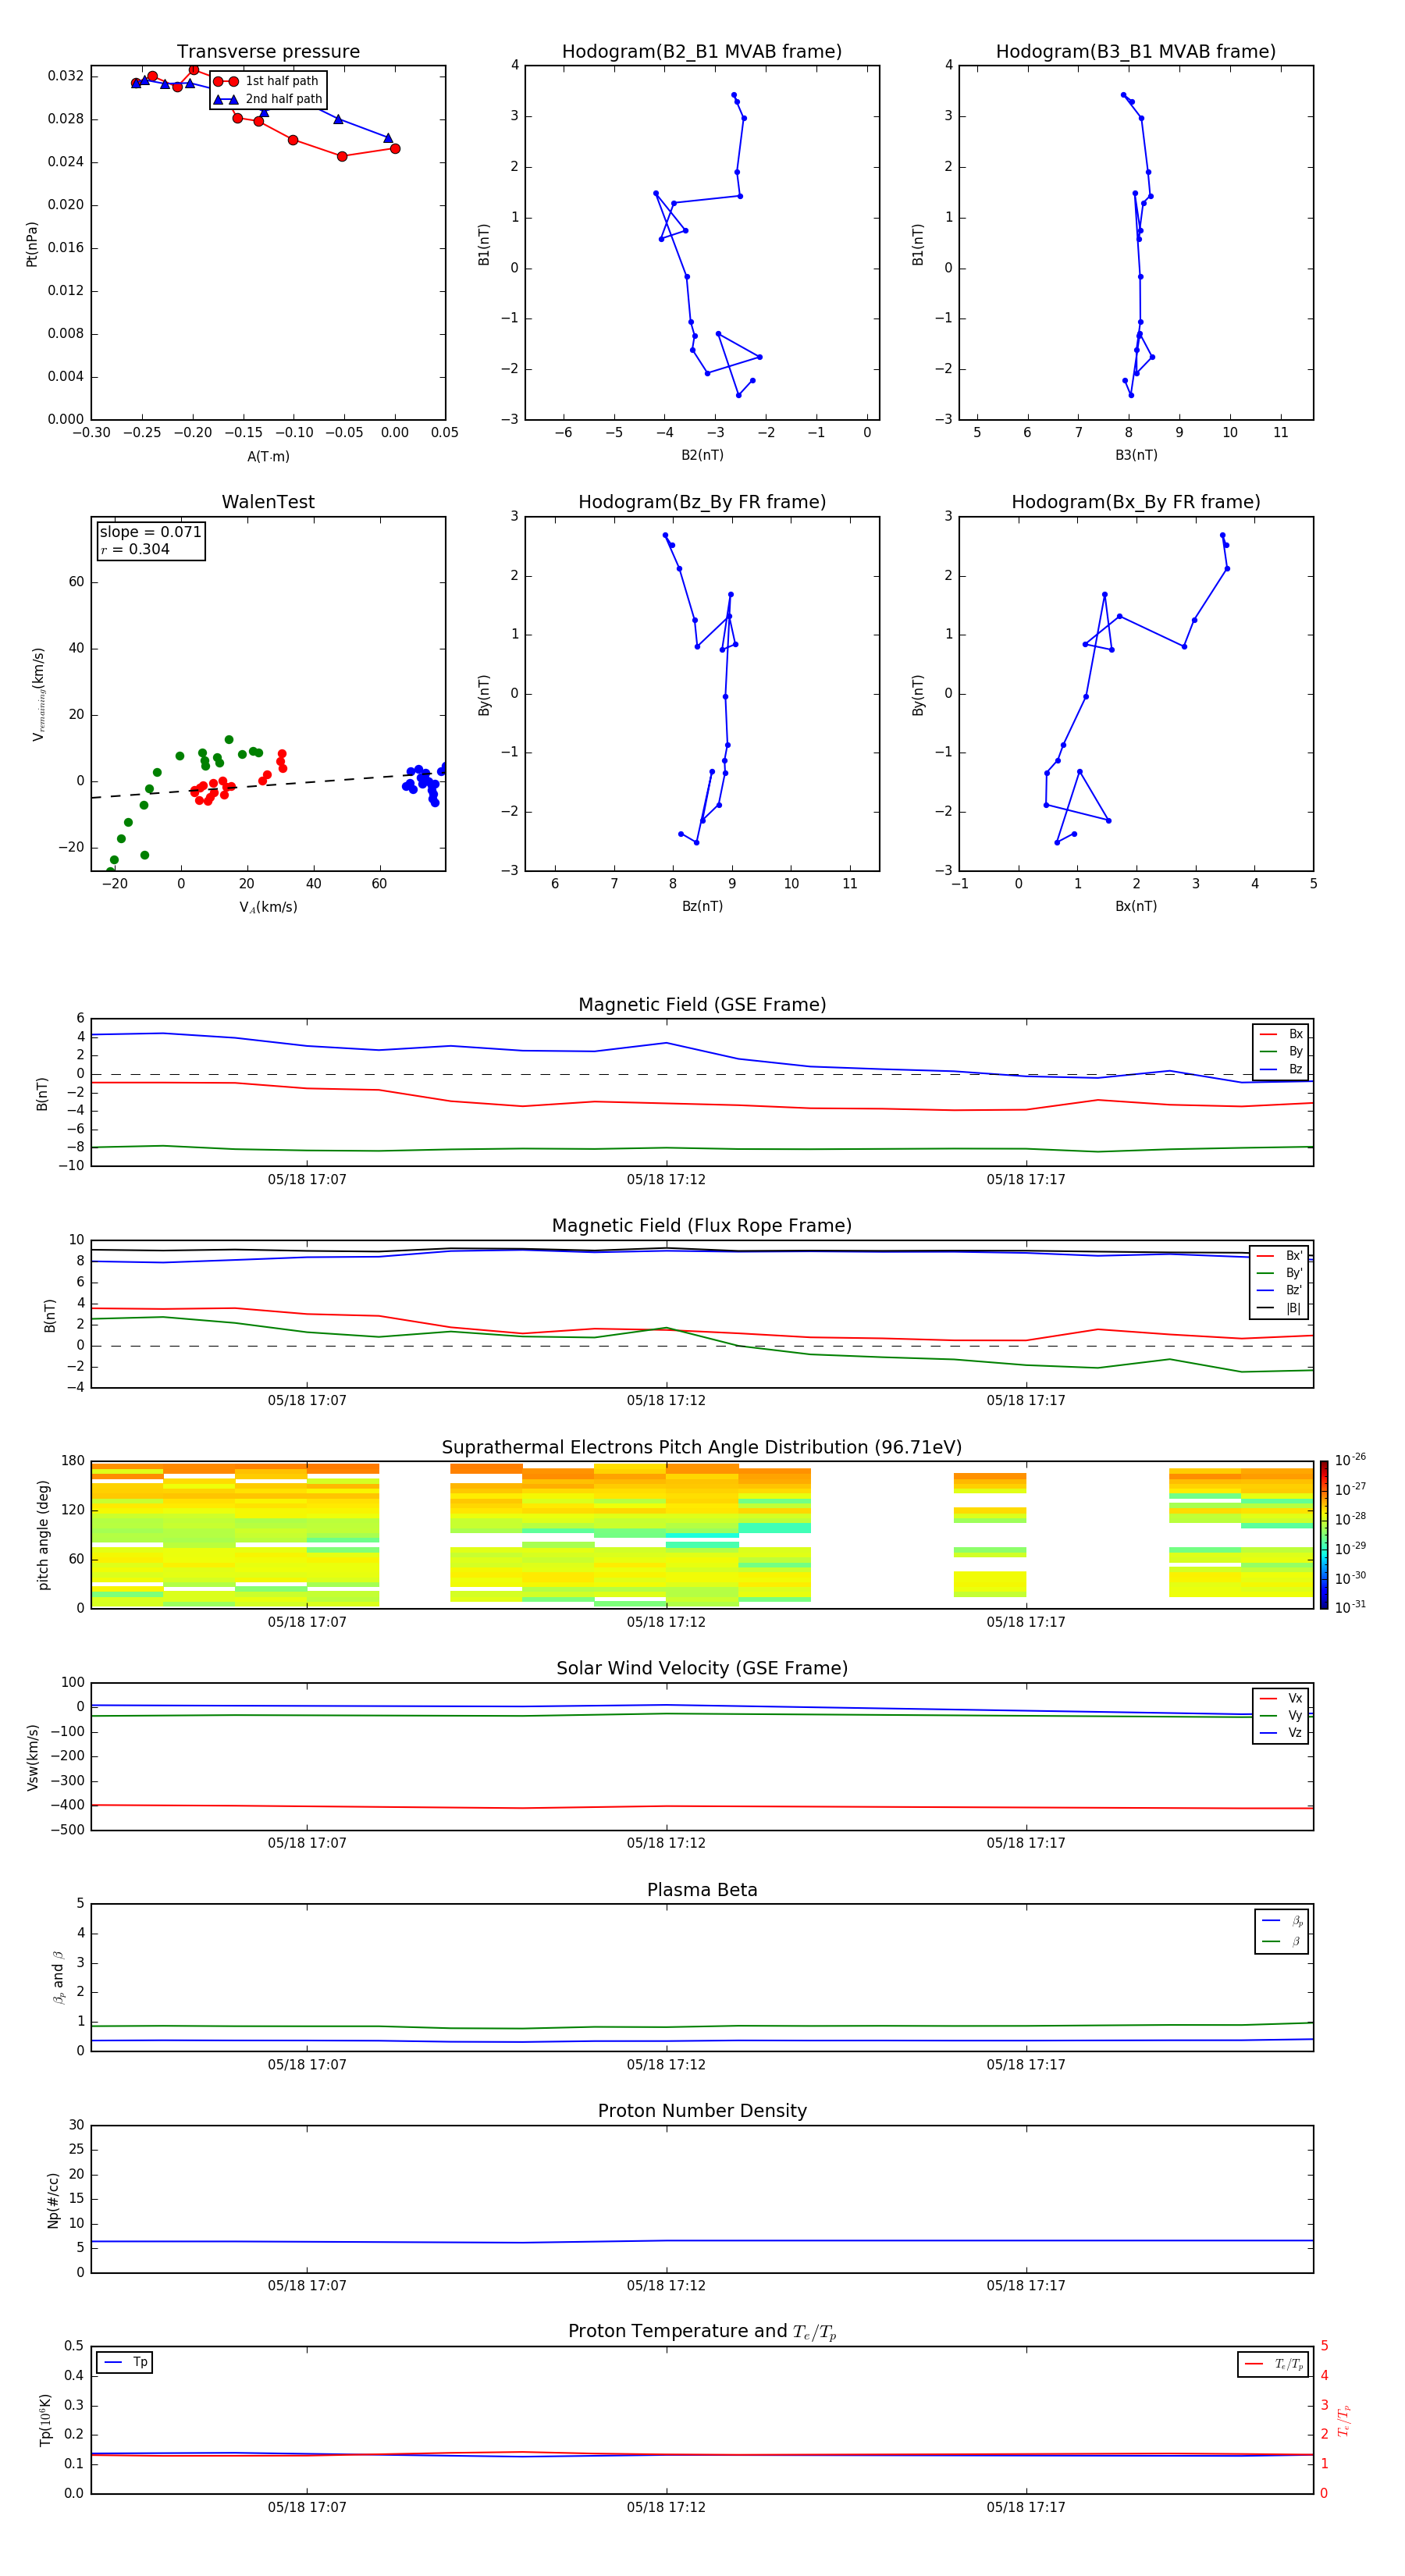1405x2576 pixels.
Task: Click the "Vremaining(km/s)" y-axis label
Action: coord(39,694)
